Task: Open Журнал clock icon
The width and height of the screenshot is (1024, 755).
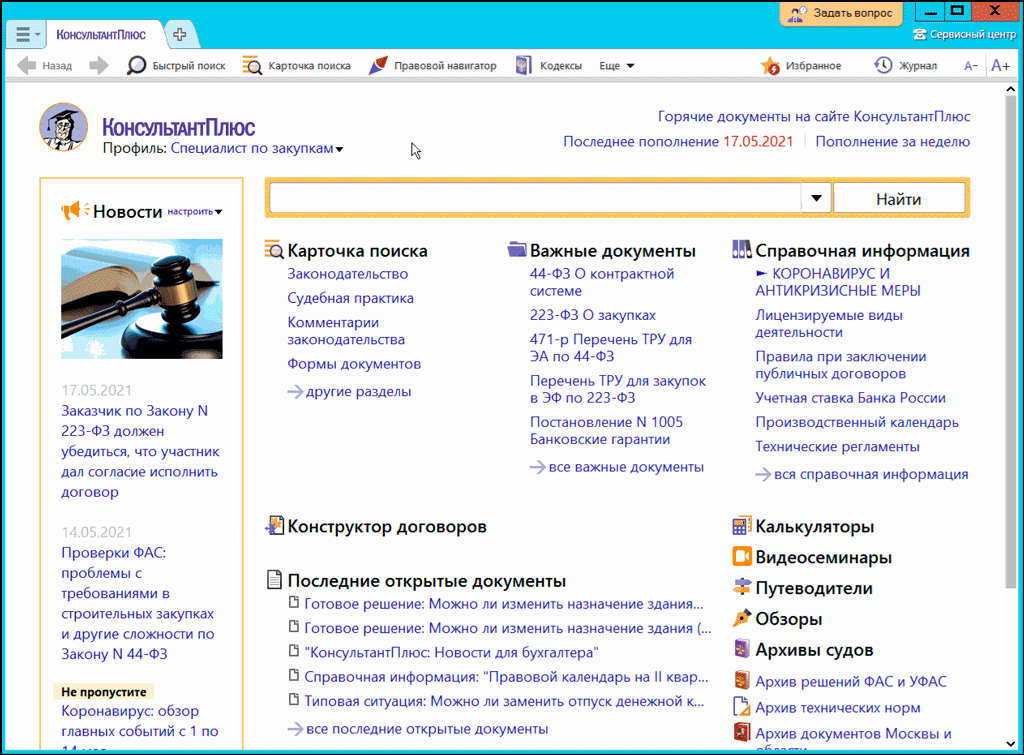Action: pyautogui.click(x=883, y=65)
